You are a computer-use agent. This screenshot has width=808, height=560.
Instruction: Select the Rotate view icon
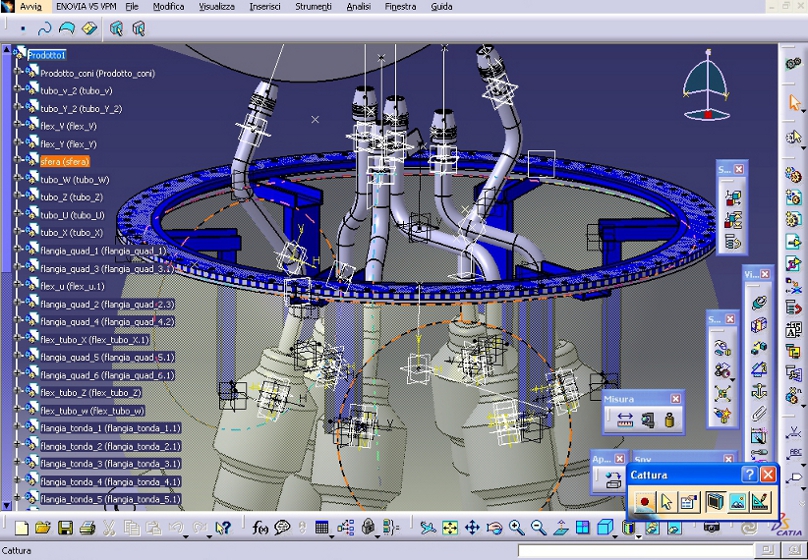(494, 528)
